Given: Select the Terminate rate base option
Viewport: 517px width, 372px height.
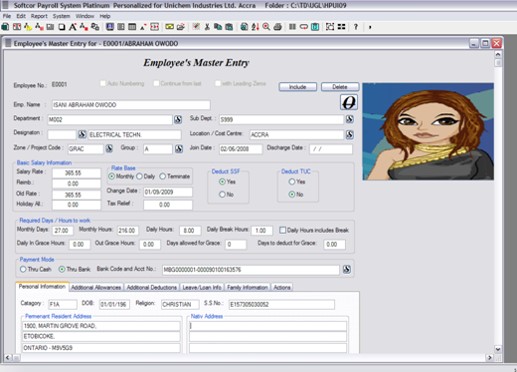Looking at the screenshot, I should point(162,176).
